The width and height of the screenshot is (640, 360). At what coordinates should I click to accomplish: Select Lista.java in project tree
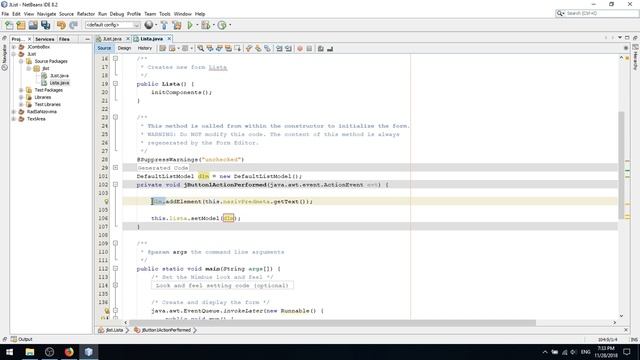pos(60,83)
